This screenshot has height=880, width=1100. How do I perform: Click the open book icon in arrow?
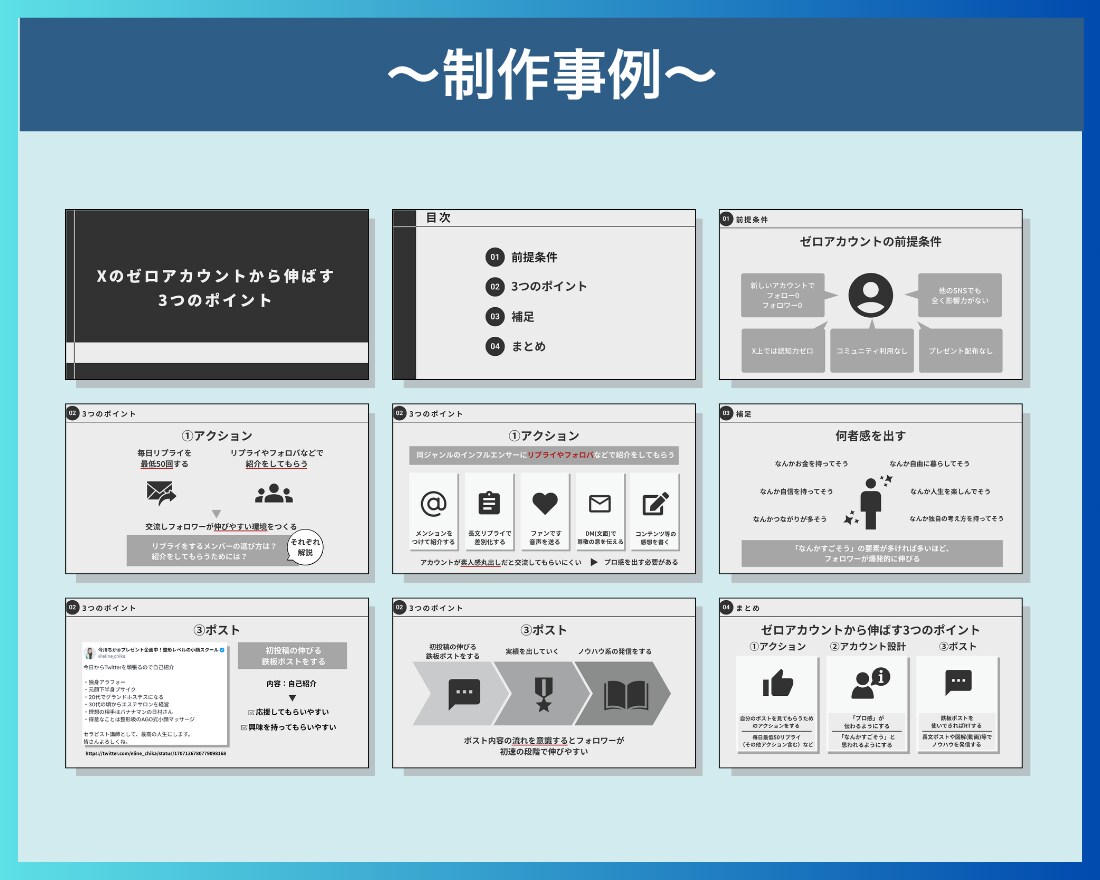click(x=626, y=695)
